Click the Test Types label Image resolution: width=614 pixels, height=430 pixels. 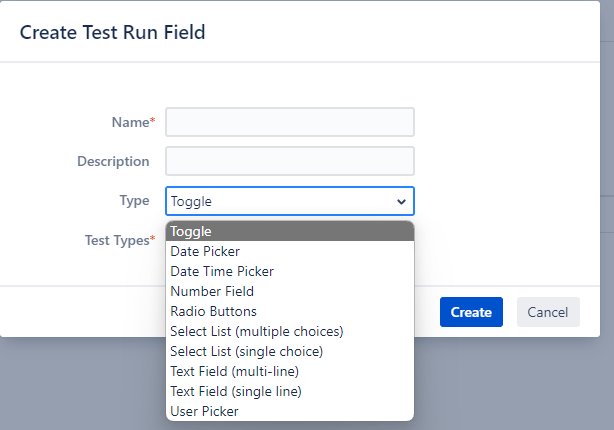point(119,240)
